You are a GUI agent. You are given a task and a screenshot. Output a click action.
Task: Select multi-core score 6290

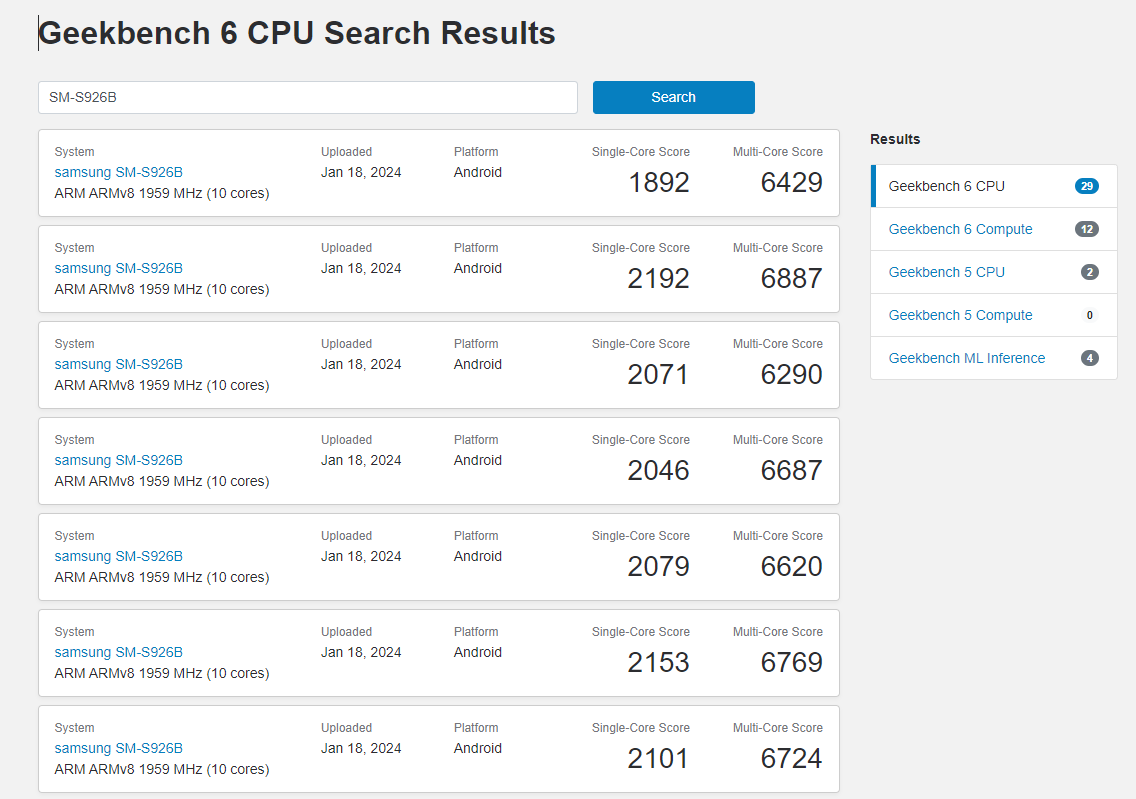[791, 375]
